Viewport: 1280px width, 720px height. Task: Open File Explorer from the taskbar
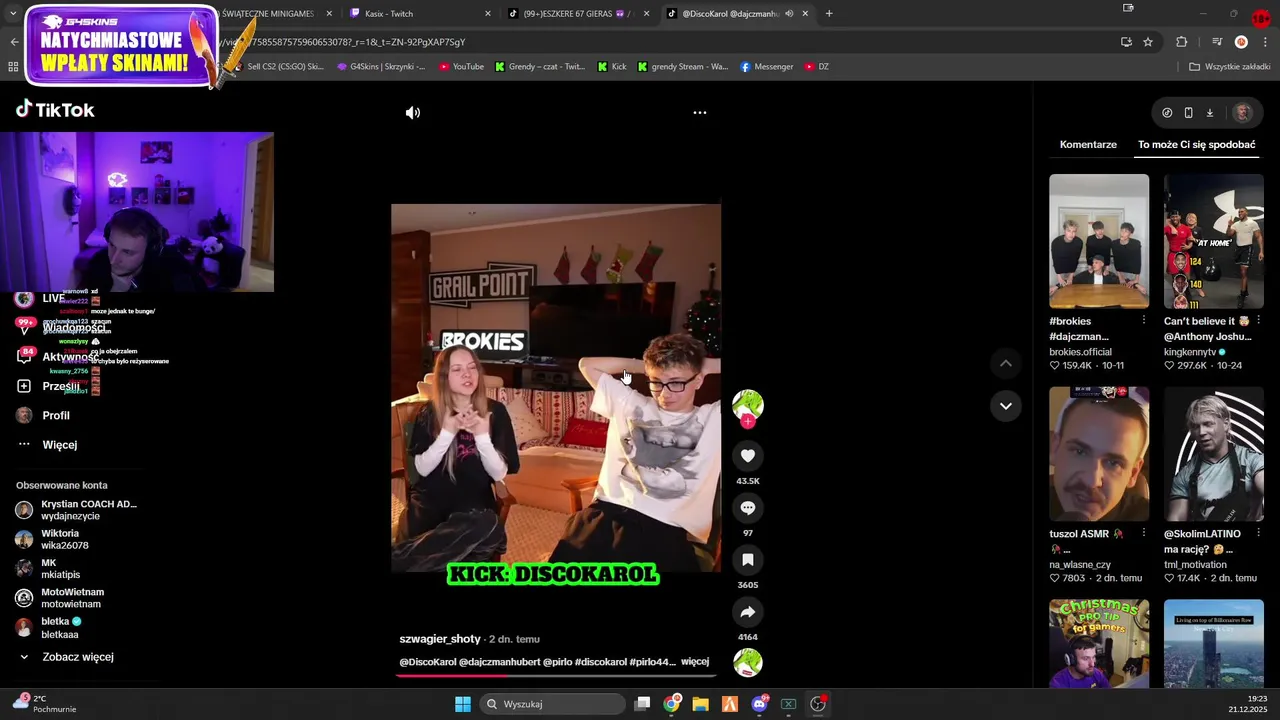700,704
